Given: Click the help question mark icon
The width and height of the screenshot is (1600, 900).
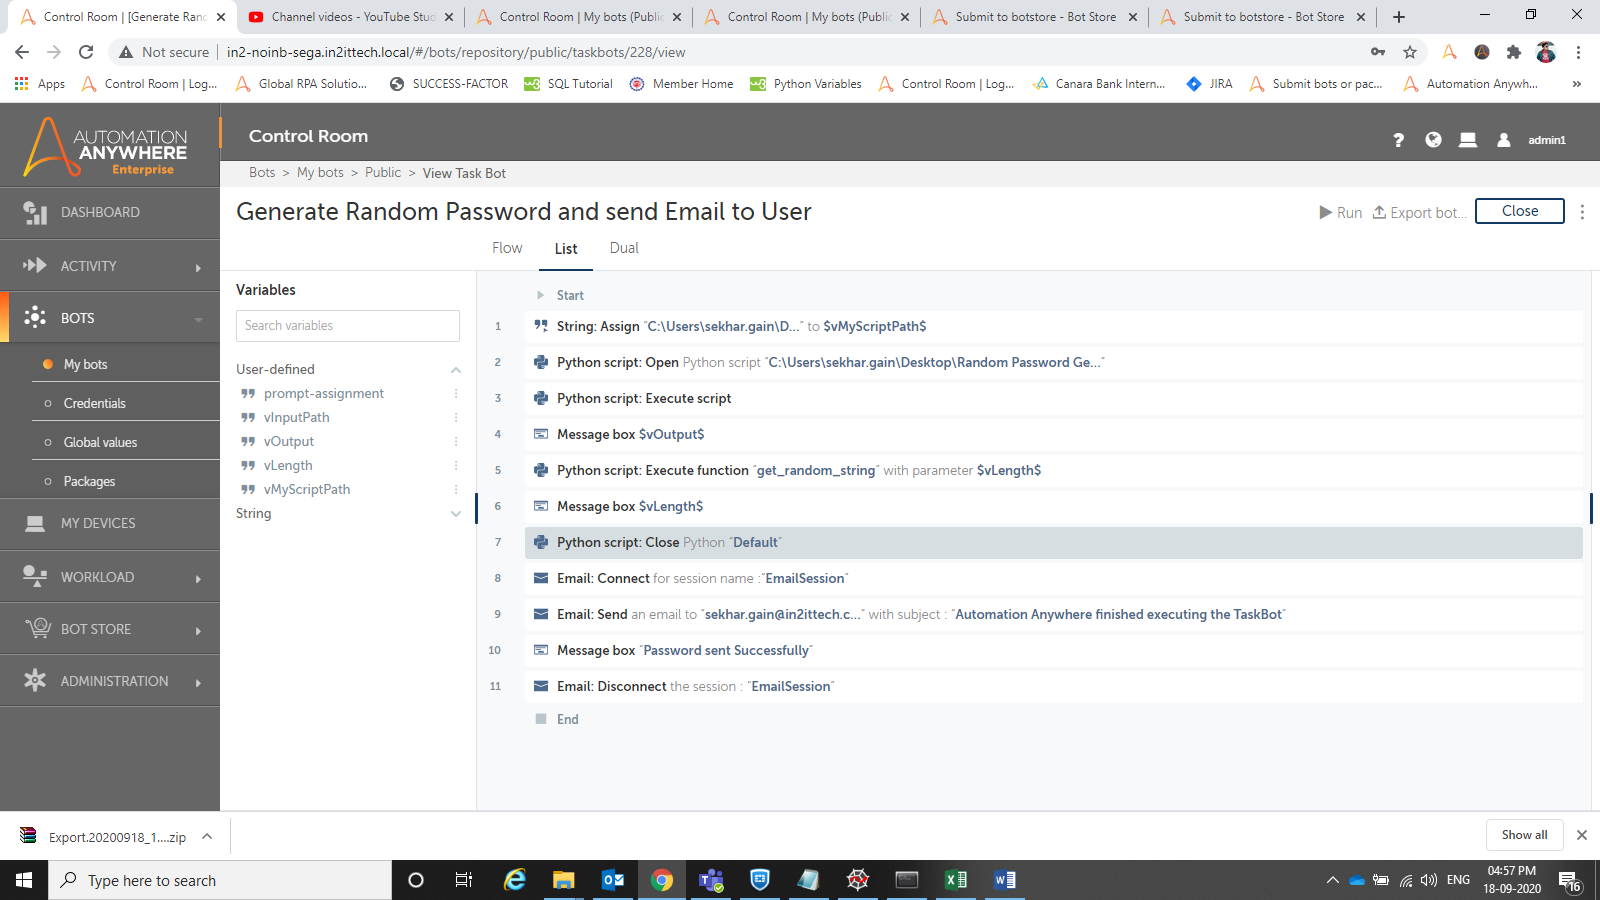Looking at the screenshot, I should pyautogui.click(x=1398, y=140).
